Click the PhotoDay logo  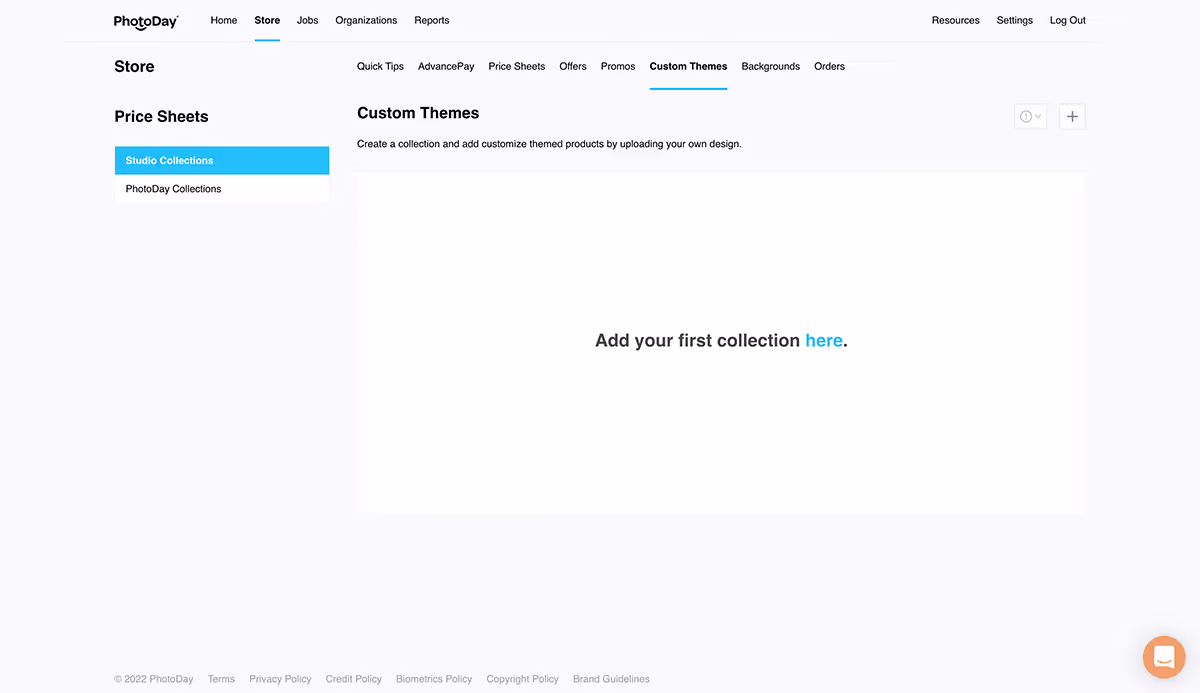(146, 21)
